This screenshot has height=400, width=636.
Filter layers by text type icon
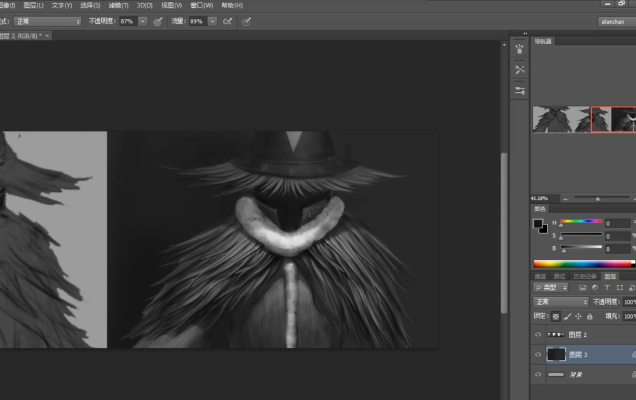tap(606, 288)
